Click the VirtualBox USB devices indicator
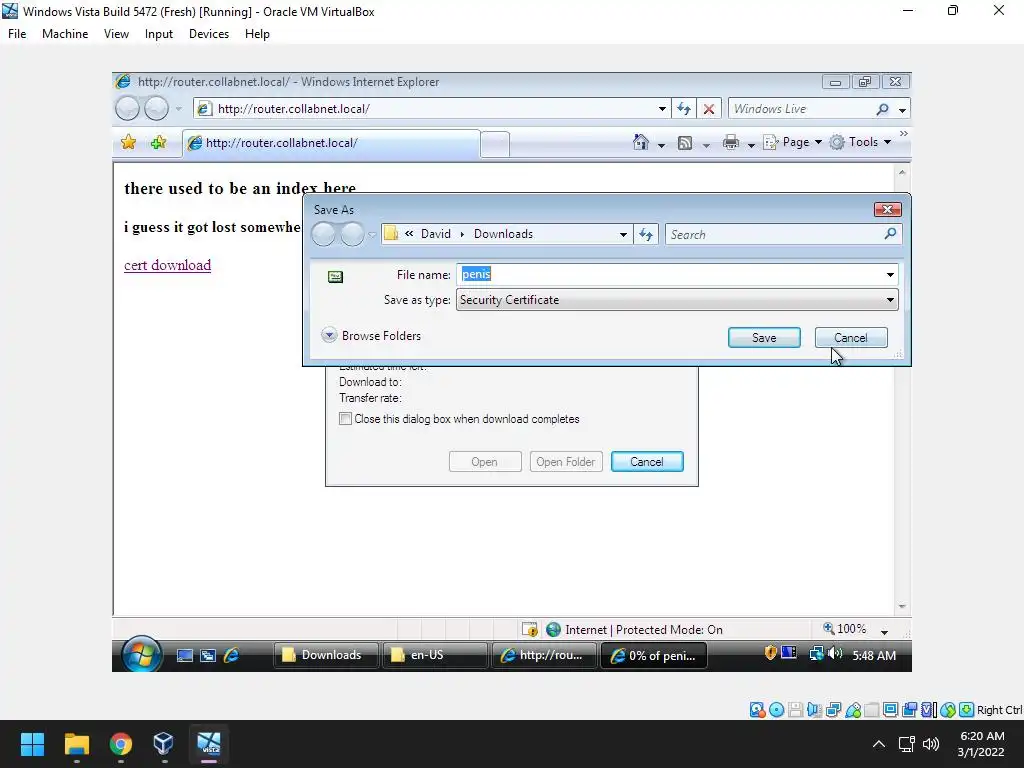 coord(853,710)
